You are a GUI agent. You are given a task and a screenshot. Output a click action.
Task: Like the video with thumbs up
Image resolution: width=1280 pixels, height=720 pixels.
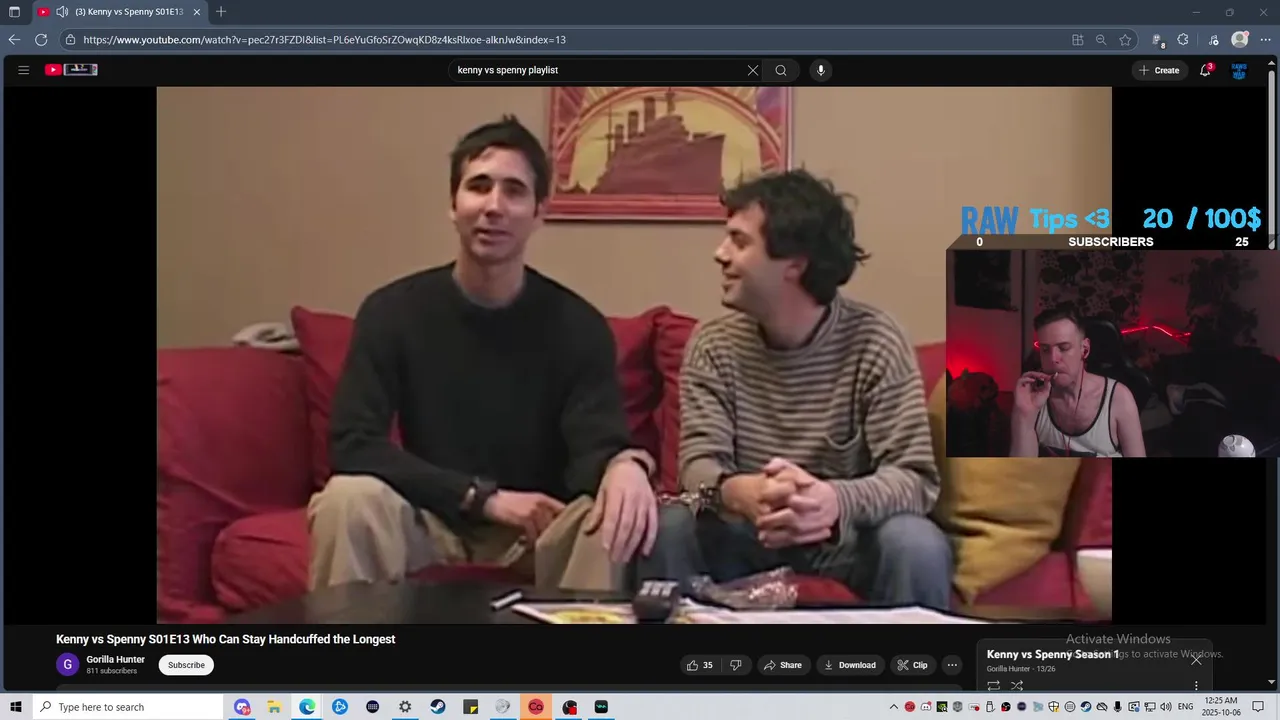(x=700, y=665)
